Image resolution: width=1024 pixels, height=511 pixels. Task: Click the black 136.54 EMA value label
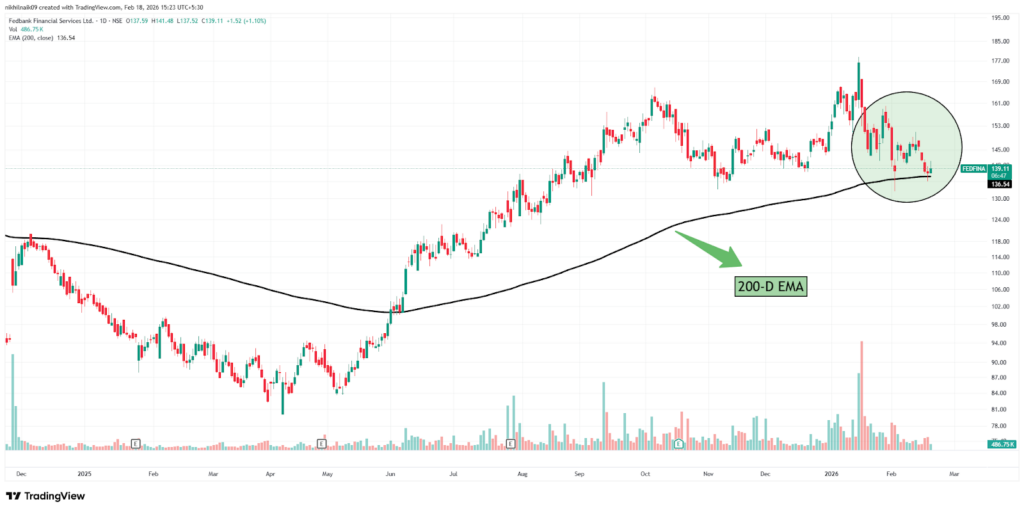point(1001,184)
